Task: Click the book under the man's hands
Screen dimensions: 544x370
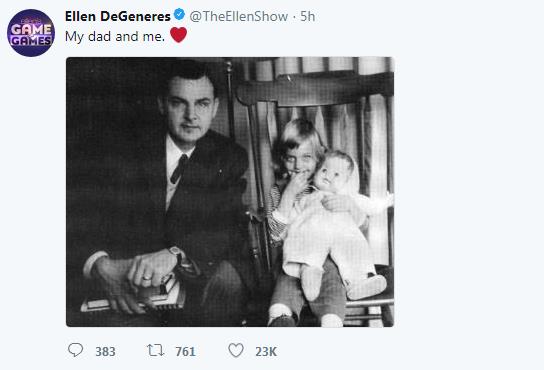Action: (134, 298)
